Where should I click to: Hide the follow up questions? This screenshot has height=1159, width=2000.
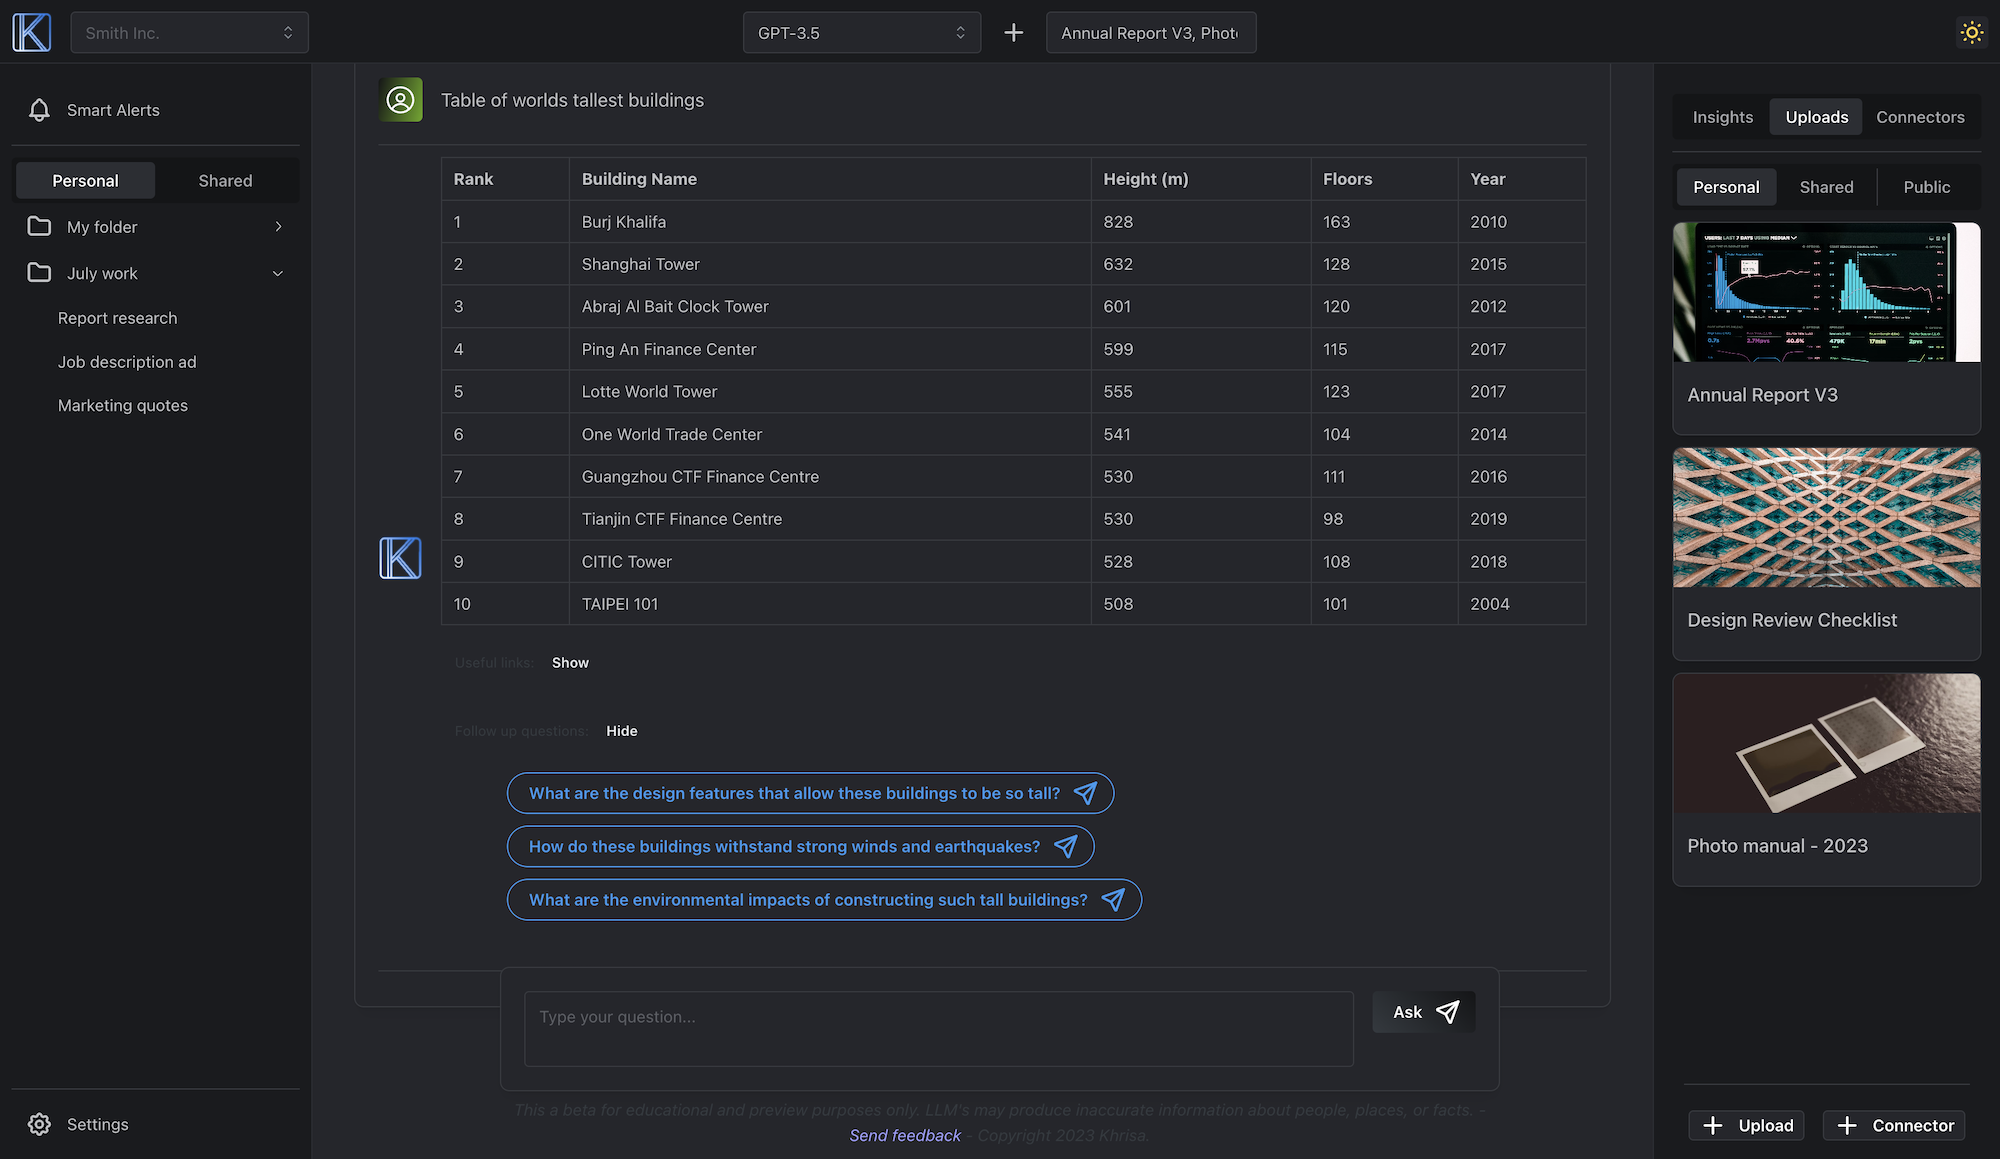click(621, 731)
